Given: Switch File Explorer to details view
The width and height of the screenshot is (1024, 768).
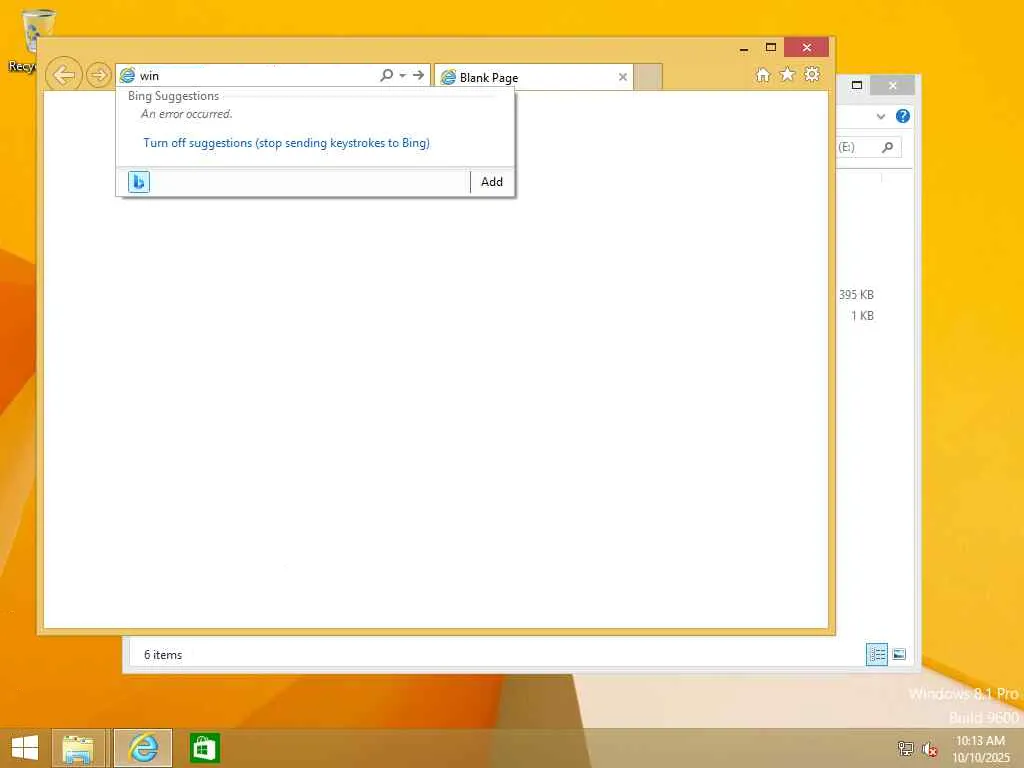Looking at the screenshot, I should [x=877, y=654].
